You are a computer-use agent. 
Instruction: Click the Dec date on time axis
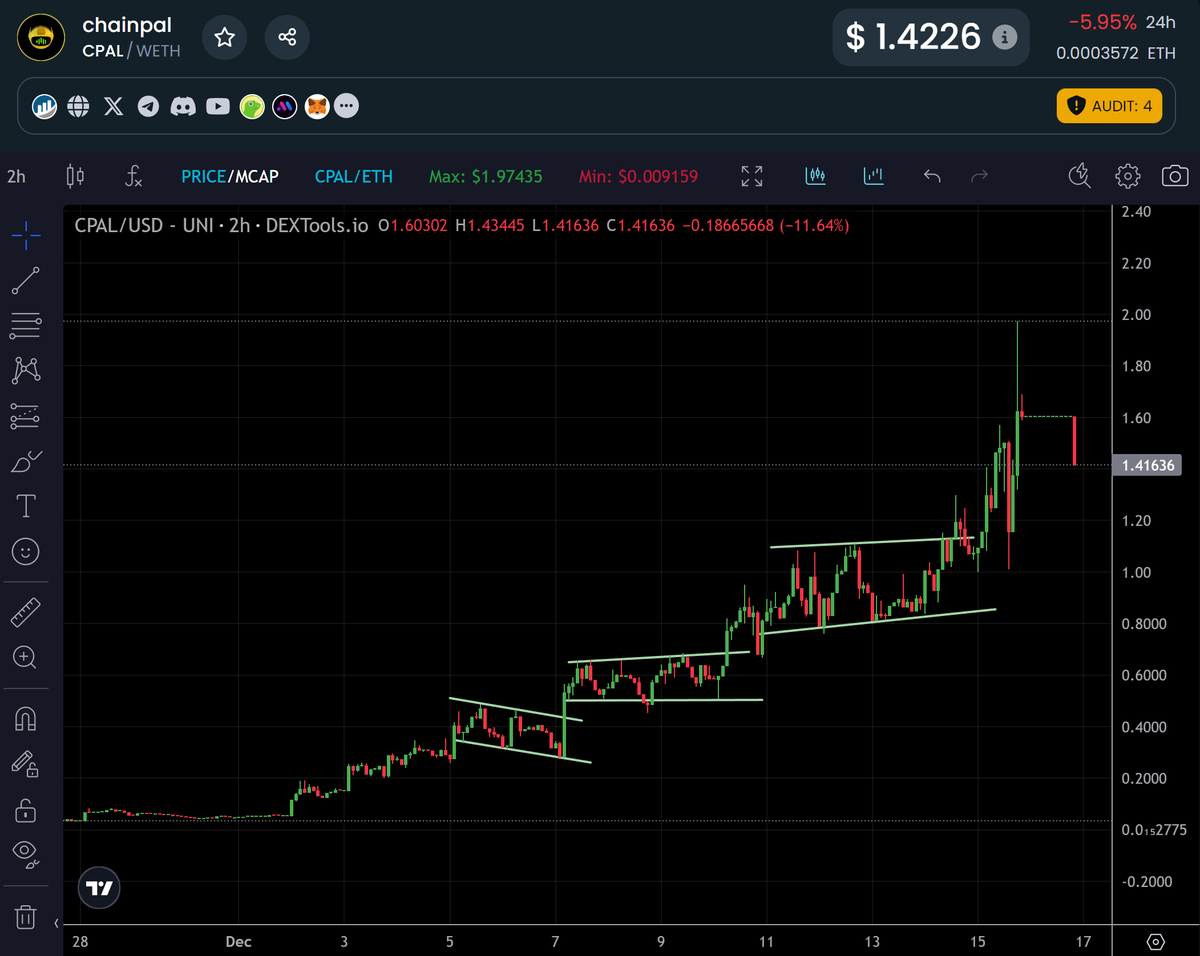click(x=238, y=941)
